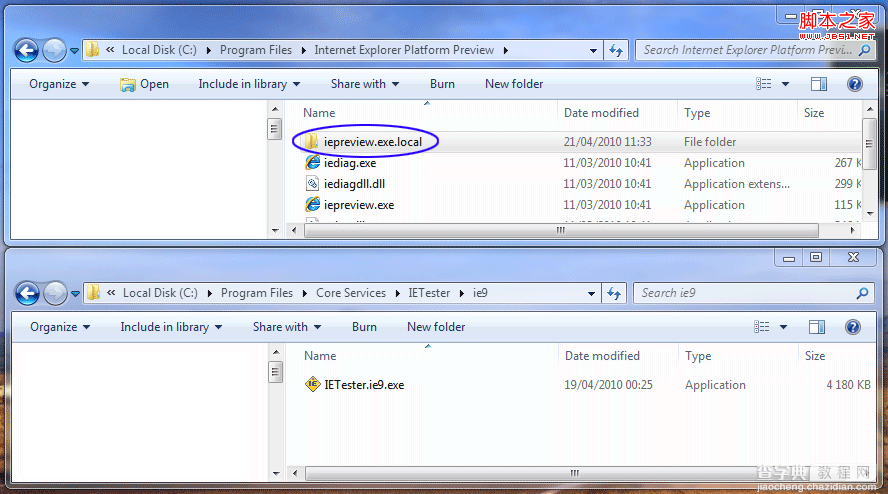Open Share with menu in ie9 window

[x=287, y=327]
